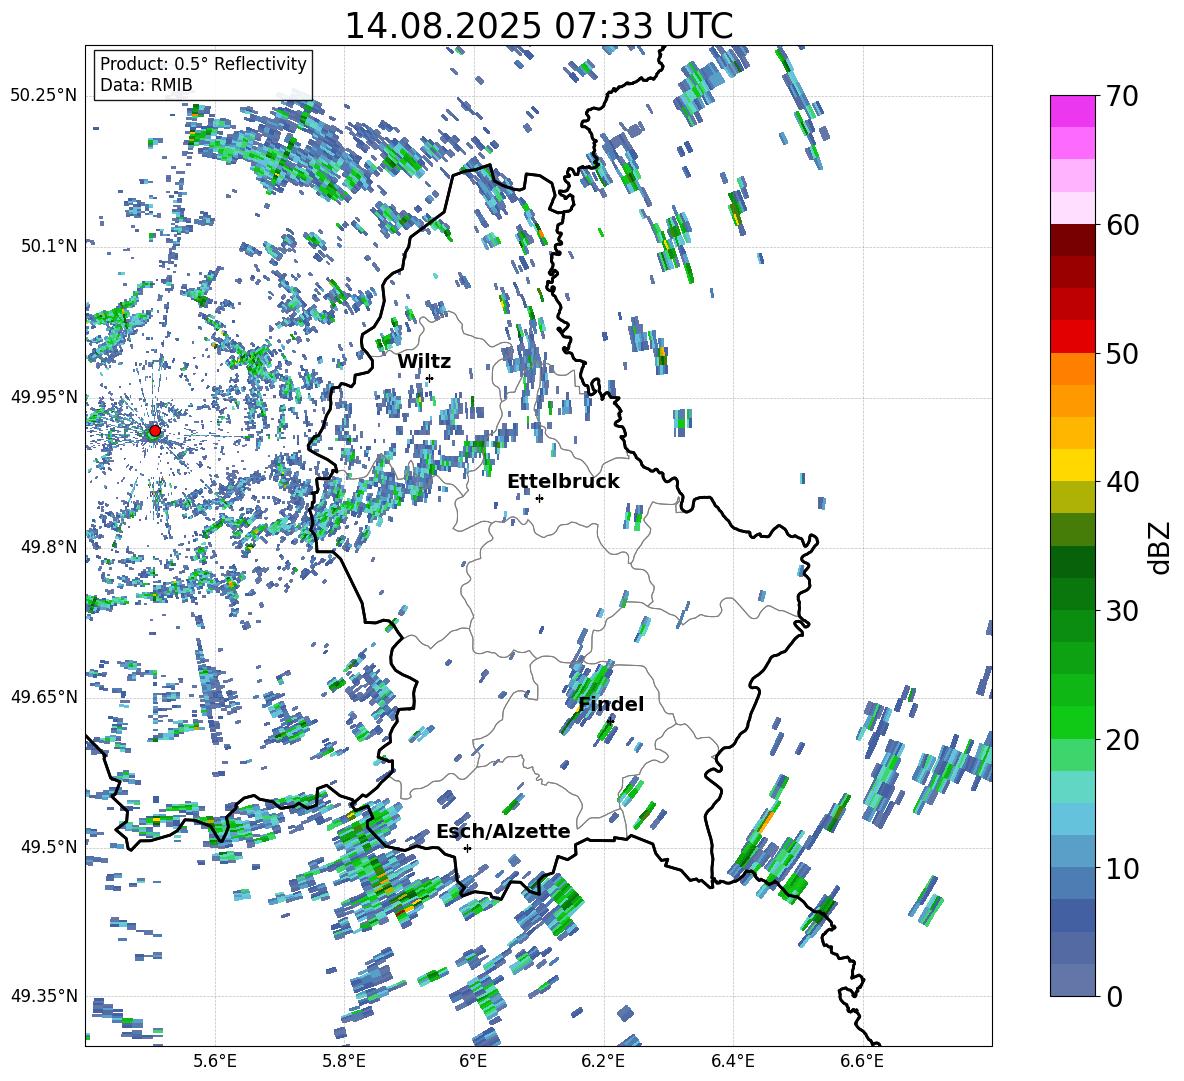Click the 'Product: 0.5° Reflectivity' label

(203, 63)
